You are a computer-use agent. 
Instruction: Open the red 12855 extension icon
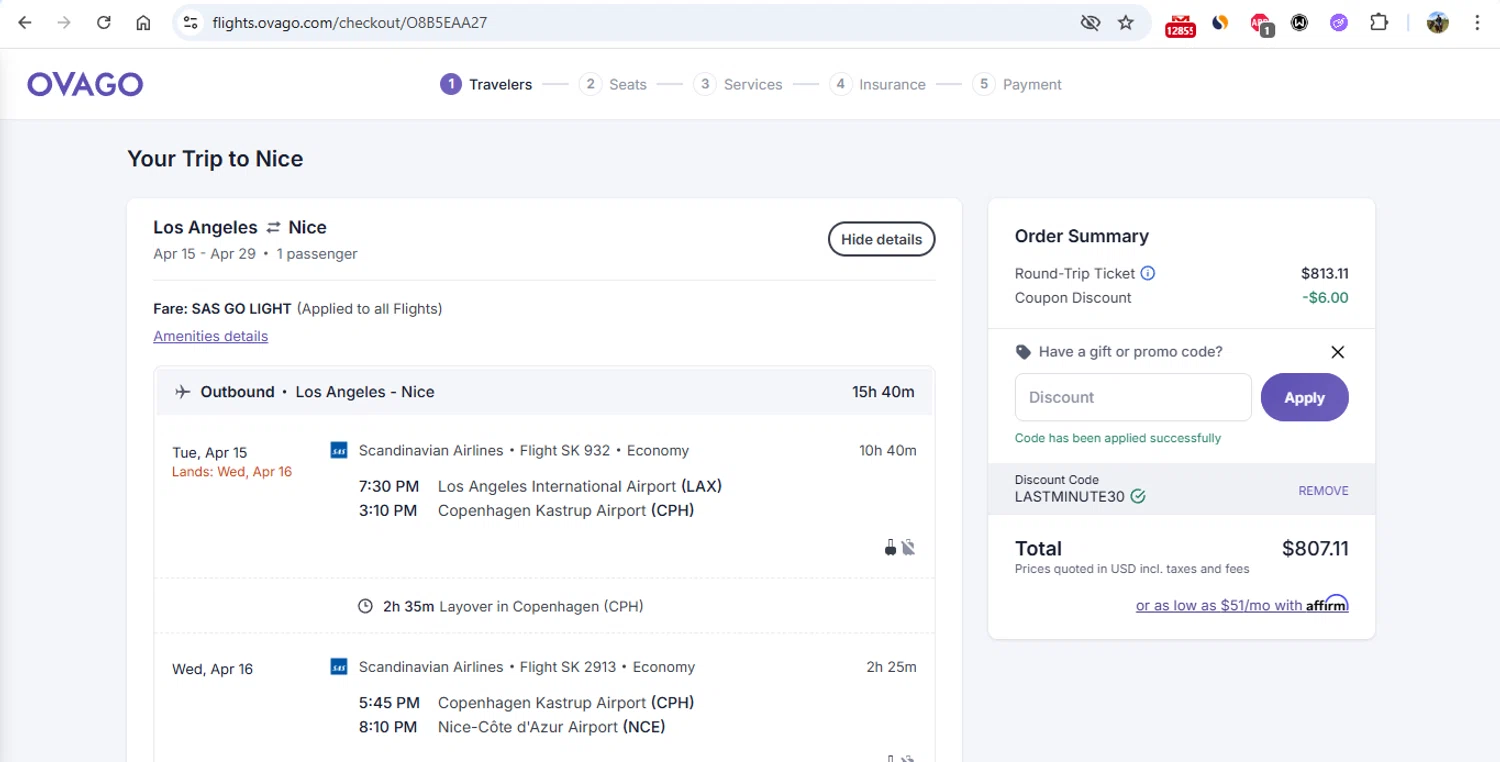tap(1180, 24)
